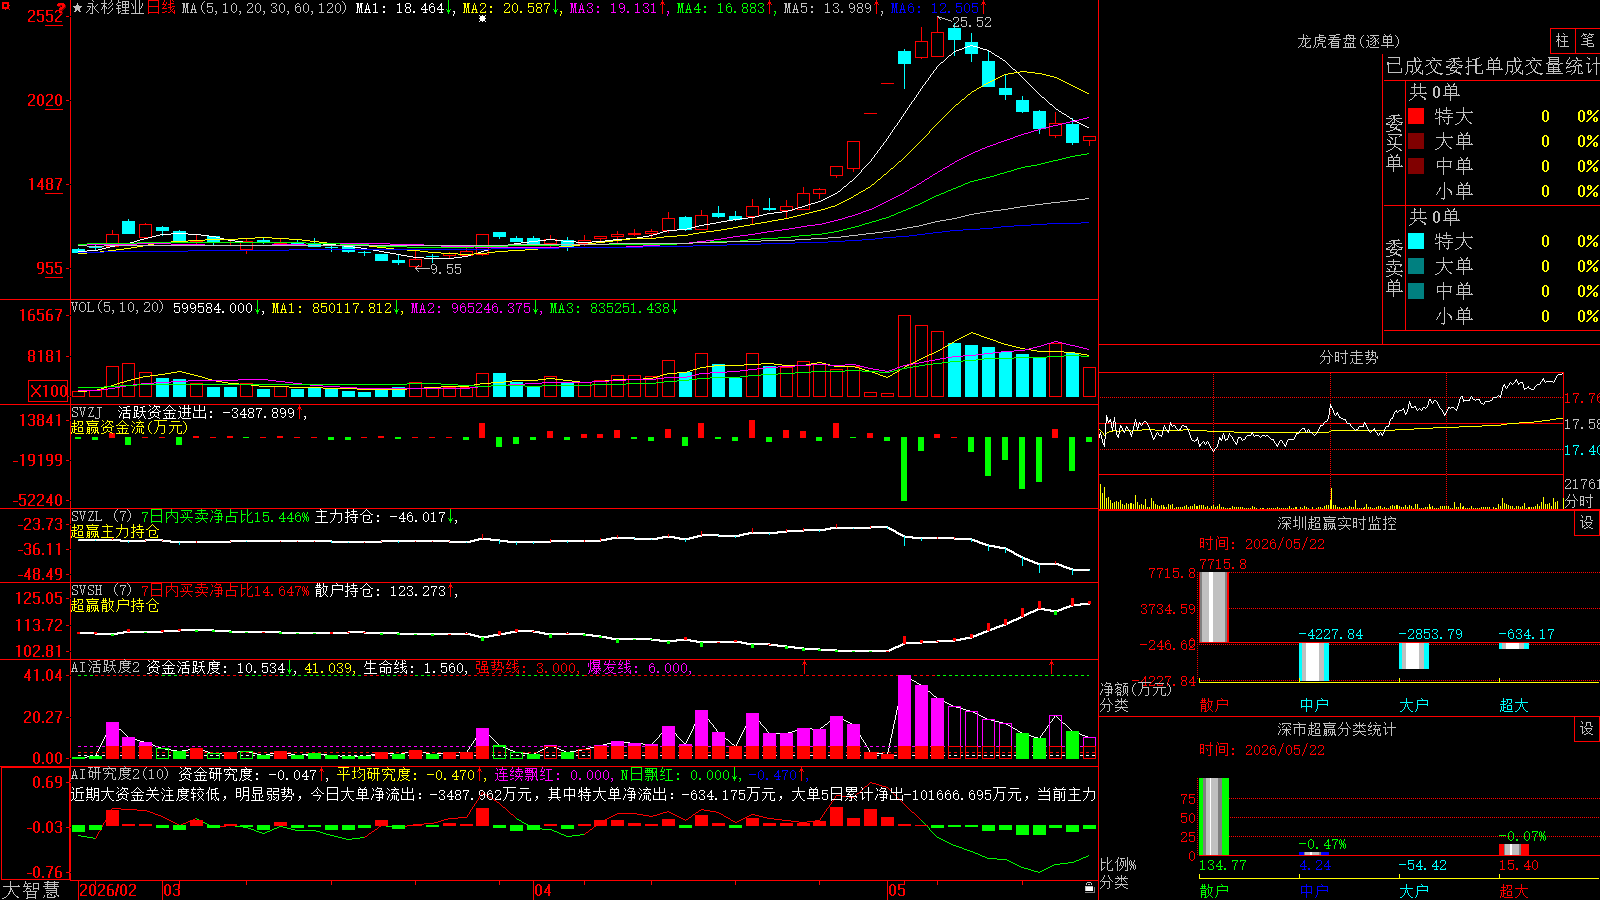The image size is (1600, 900).
Task: Click the 大单 row in 委卖单 section
Action: pyautogui.click(x=1503, y=266)
